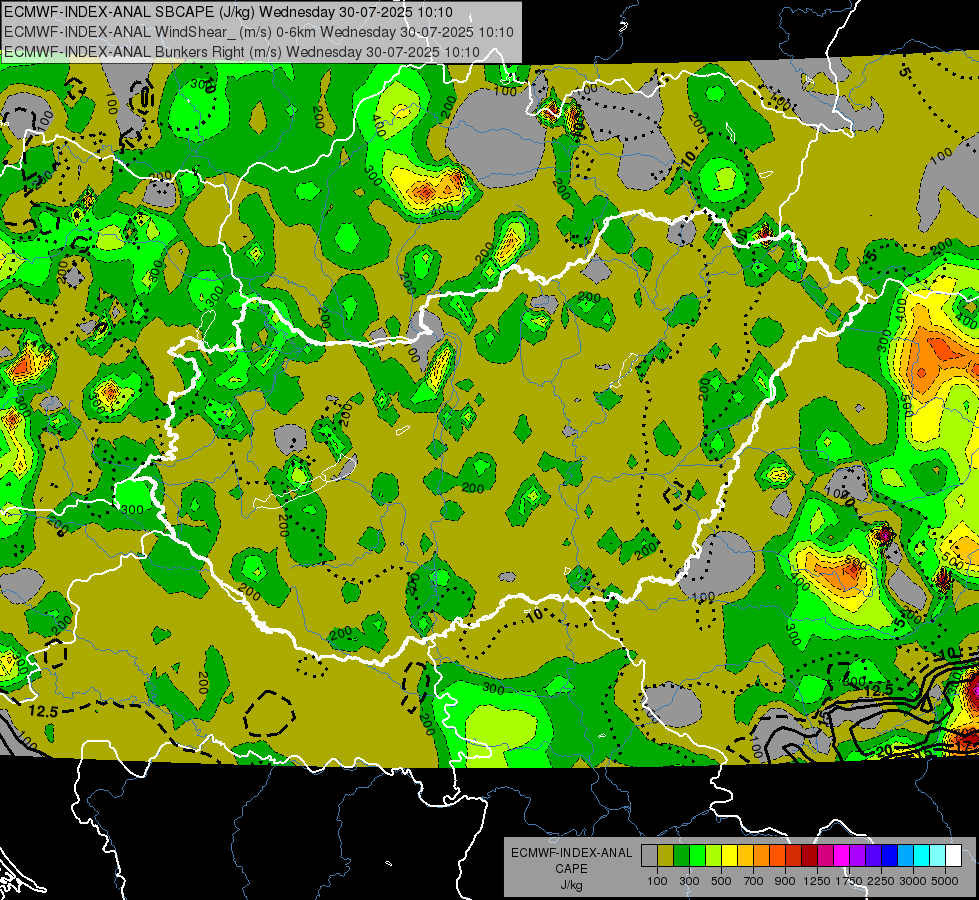
Task: Click the CAPE label in legend
Action: [572, 868]
